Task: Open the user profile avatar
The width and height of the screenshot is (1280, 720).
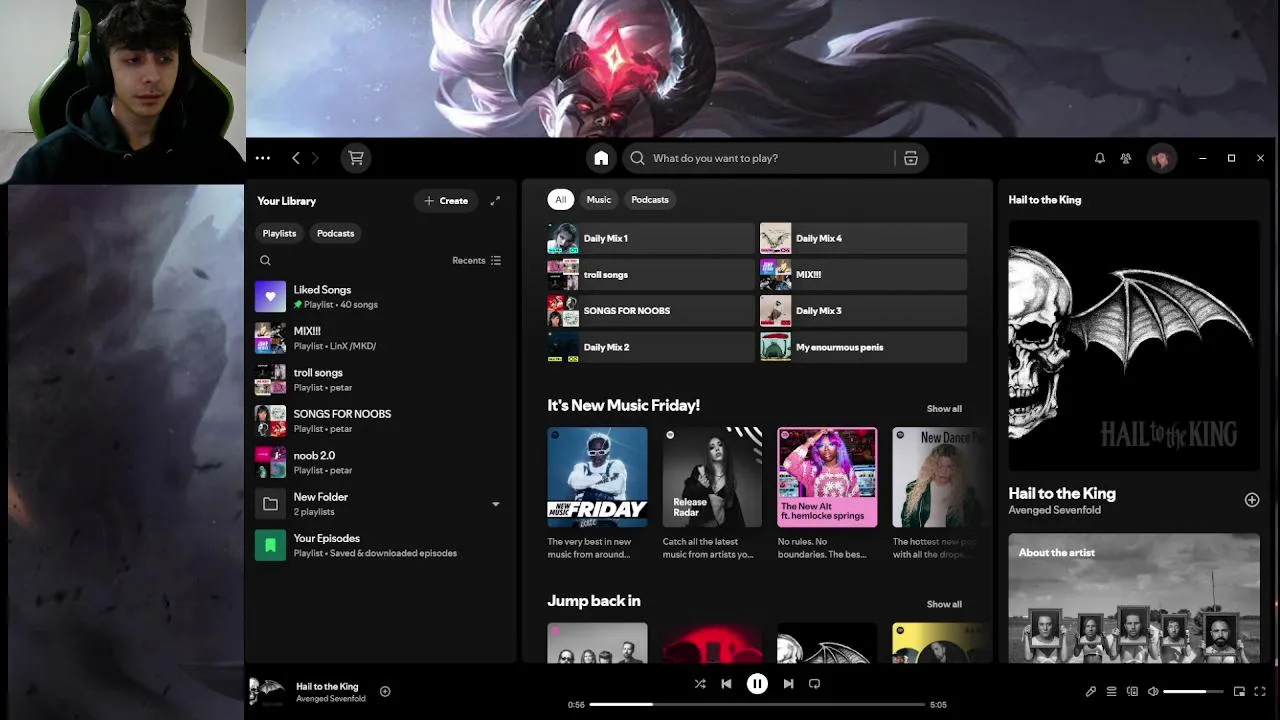Action: coord(1161,158)
